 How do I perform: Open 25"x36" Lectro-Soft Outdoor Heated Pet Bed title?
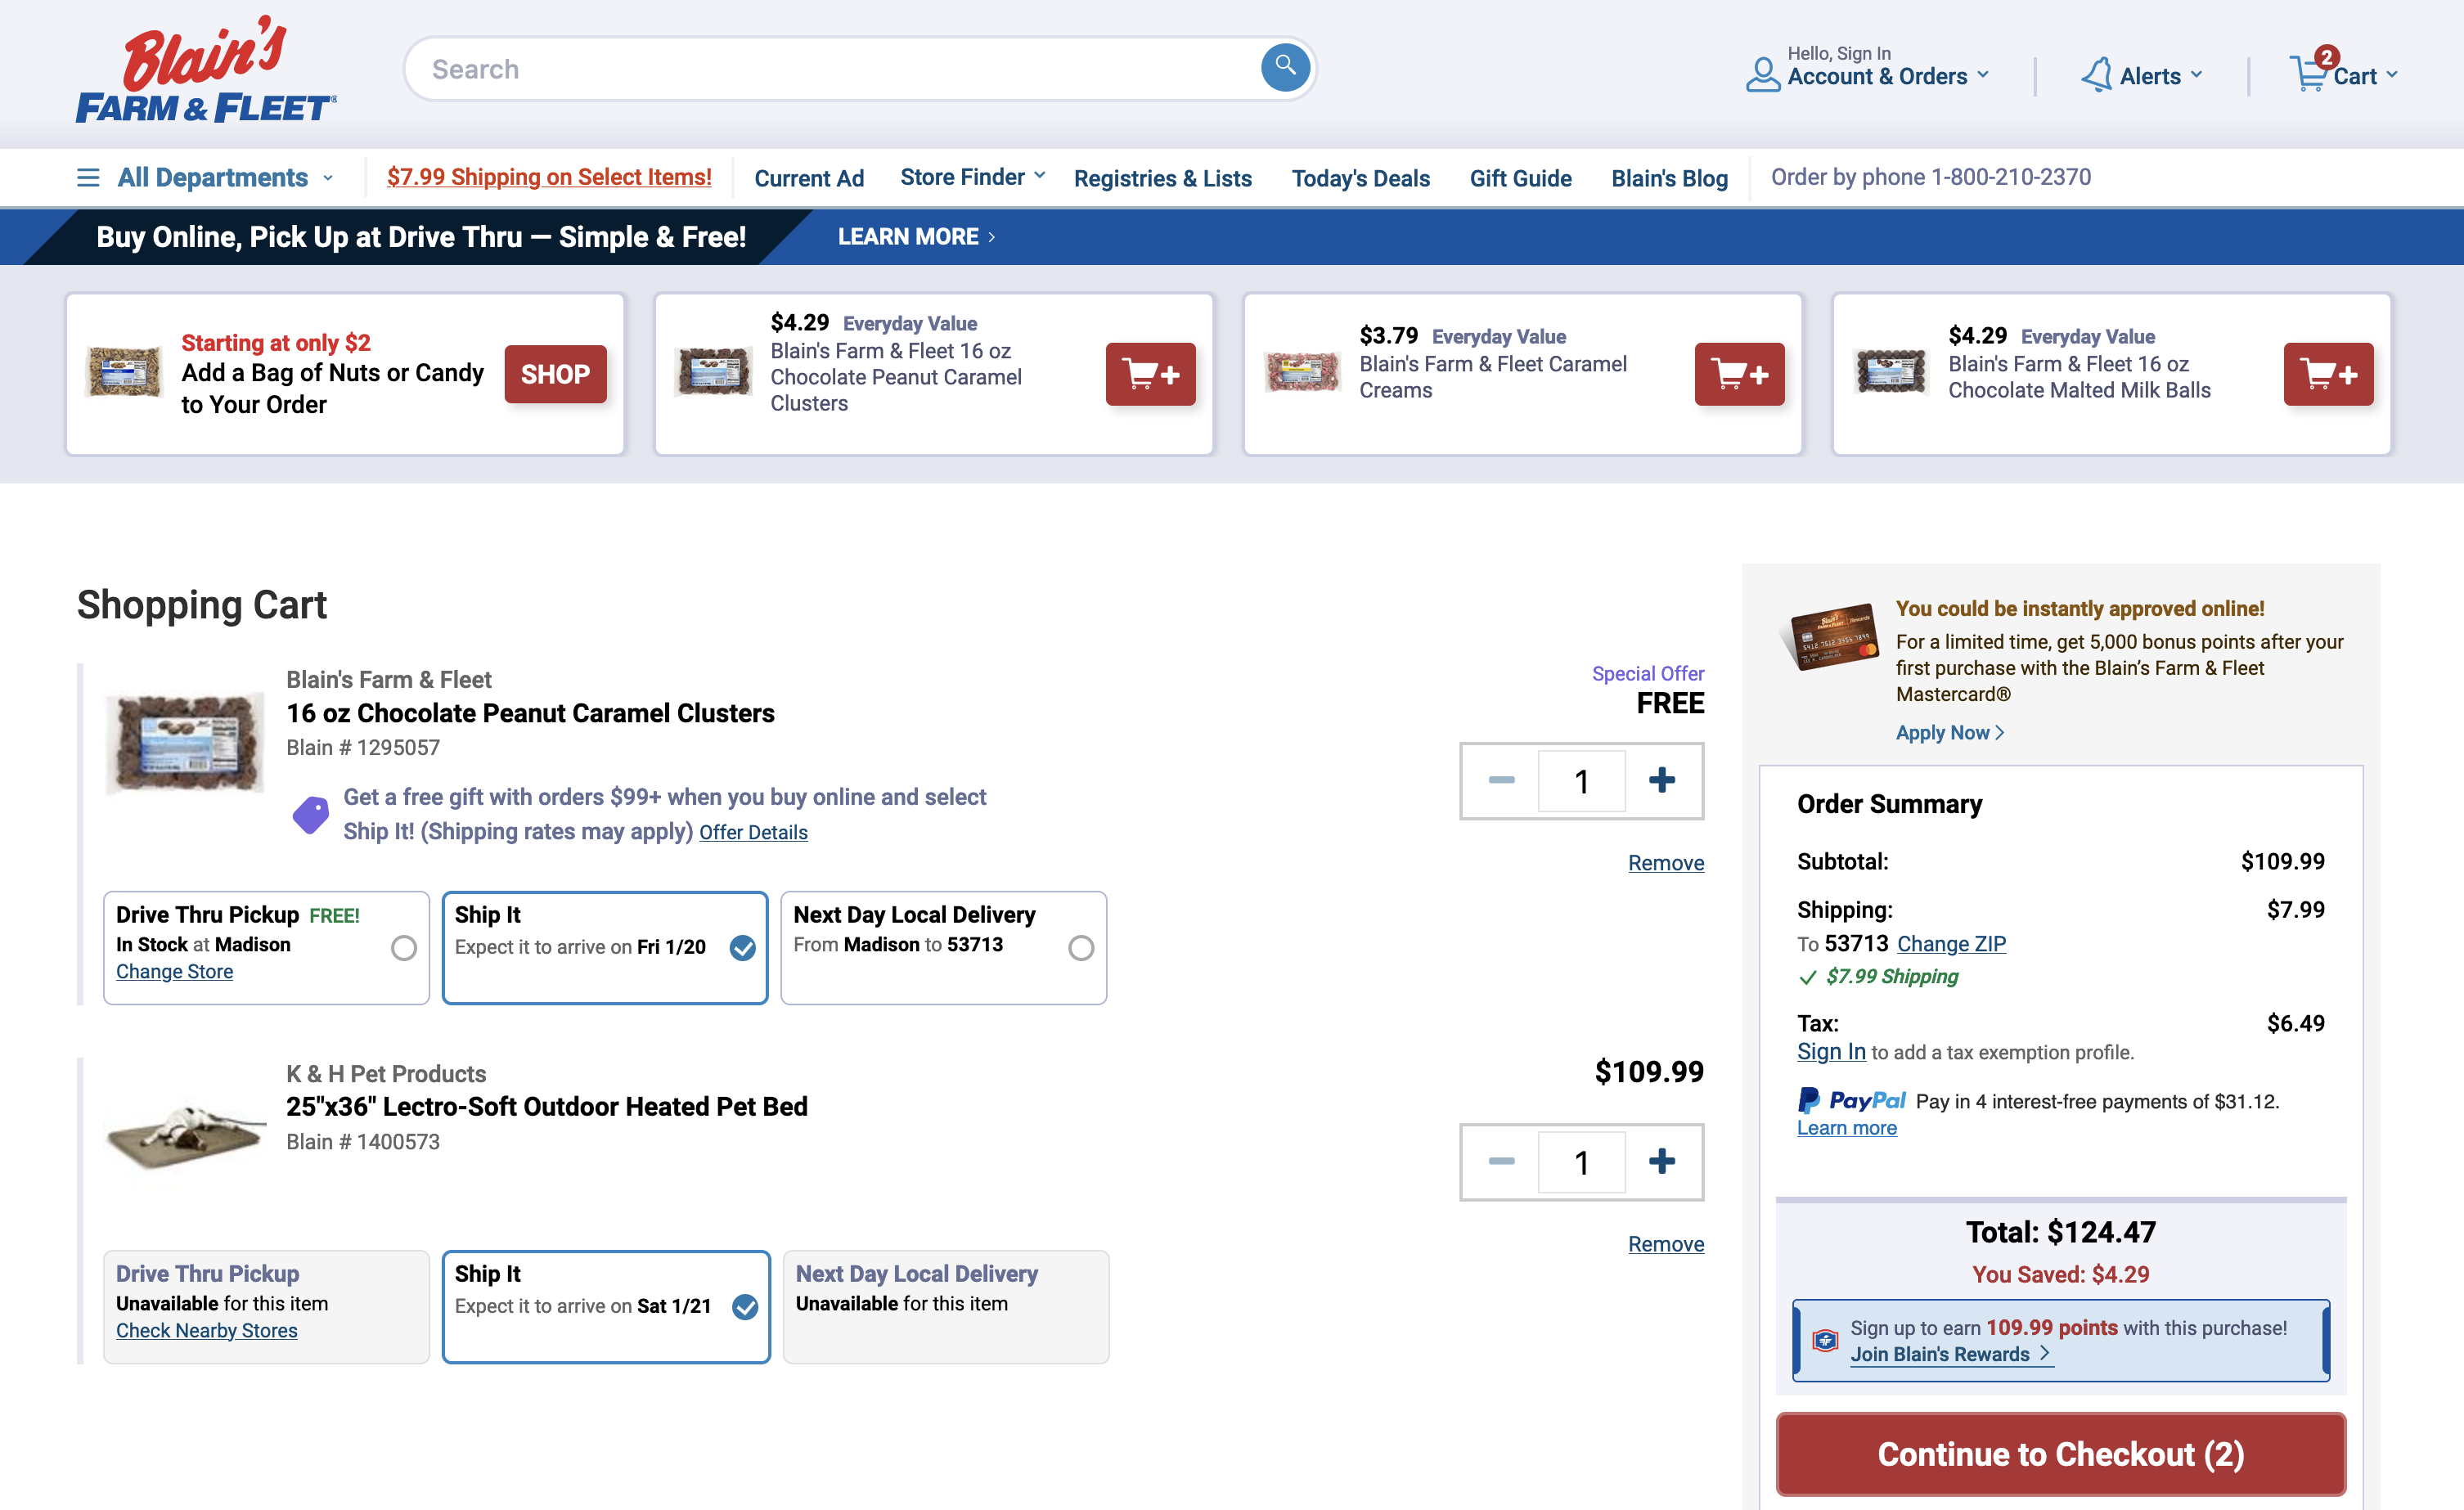[x=546, y=1106]
